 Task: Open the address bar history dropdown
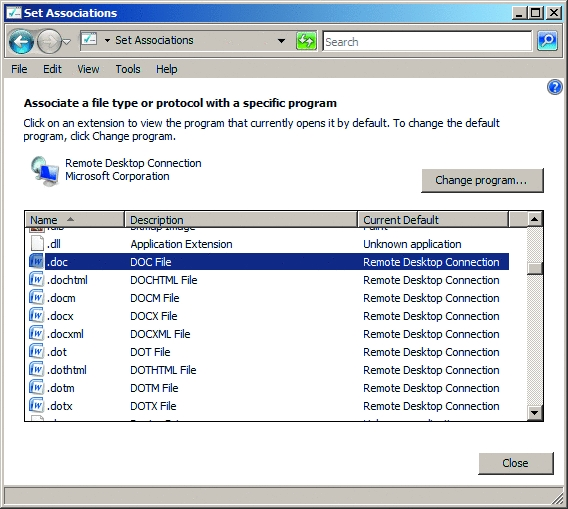point(281,41)
